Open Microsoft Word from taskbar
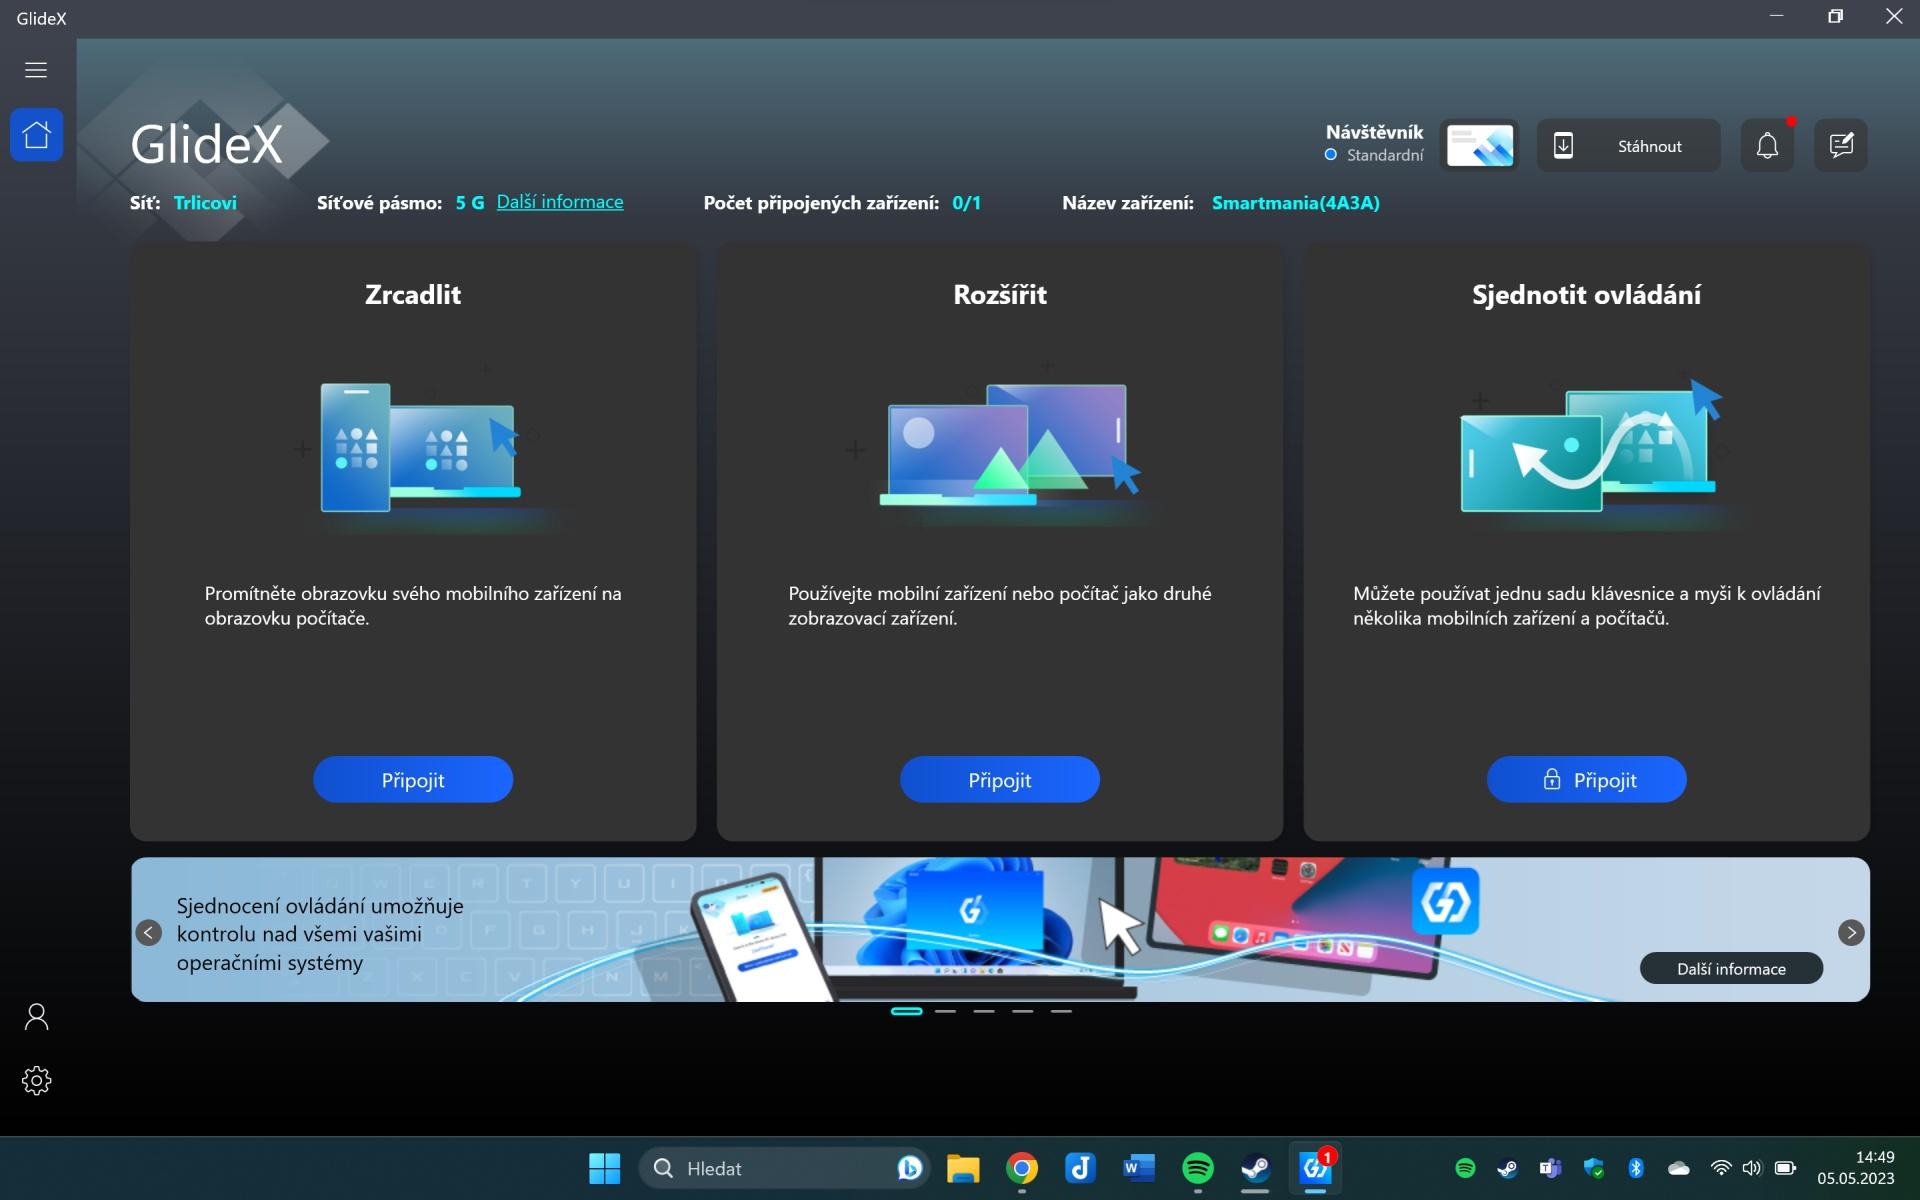Viewport: 1920px width, 1200px height. [1138, 1168]
